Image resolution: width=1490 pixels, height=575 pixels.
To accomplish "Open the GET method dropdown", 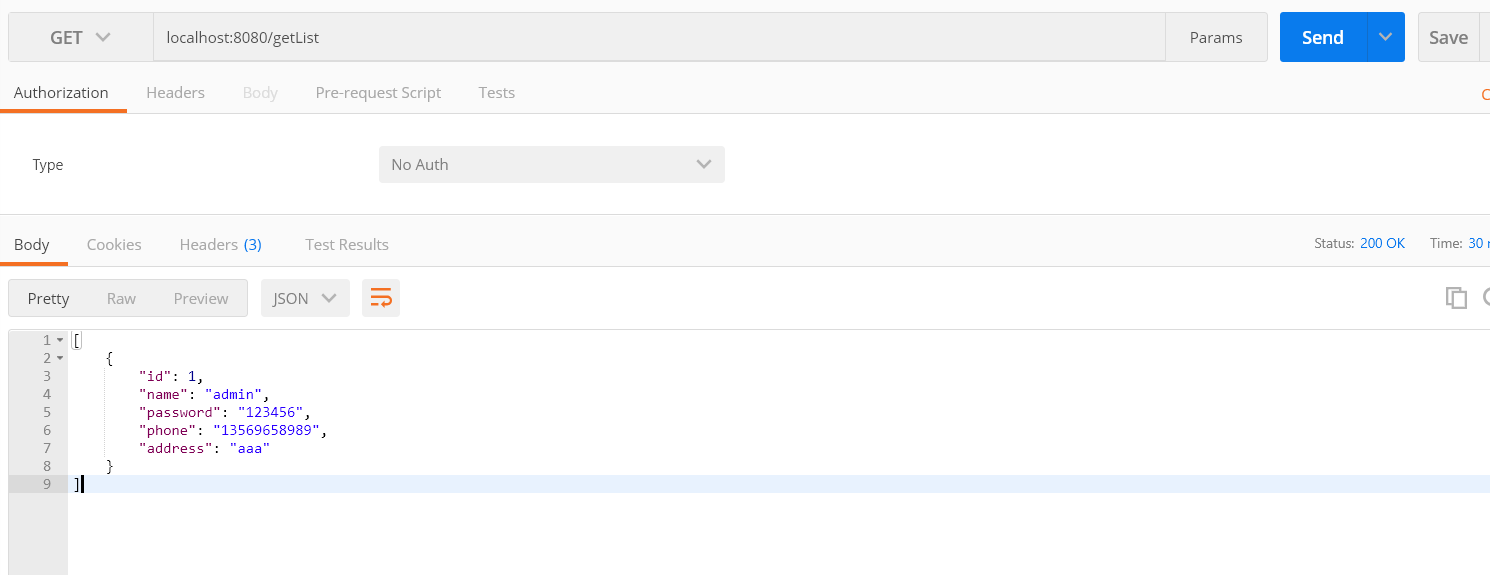I will 80,38.
